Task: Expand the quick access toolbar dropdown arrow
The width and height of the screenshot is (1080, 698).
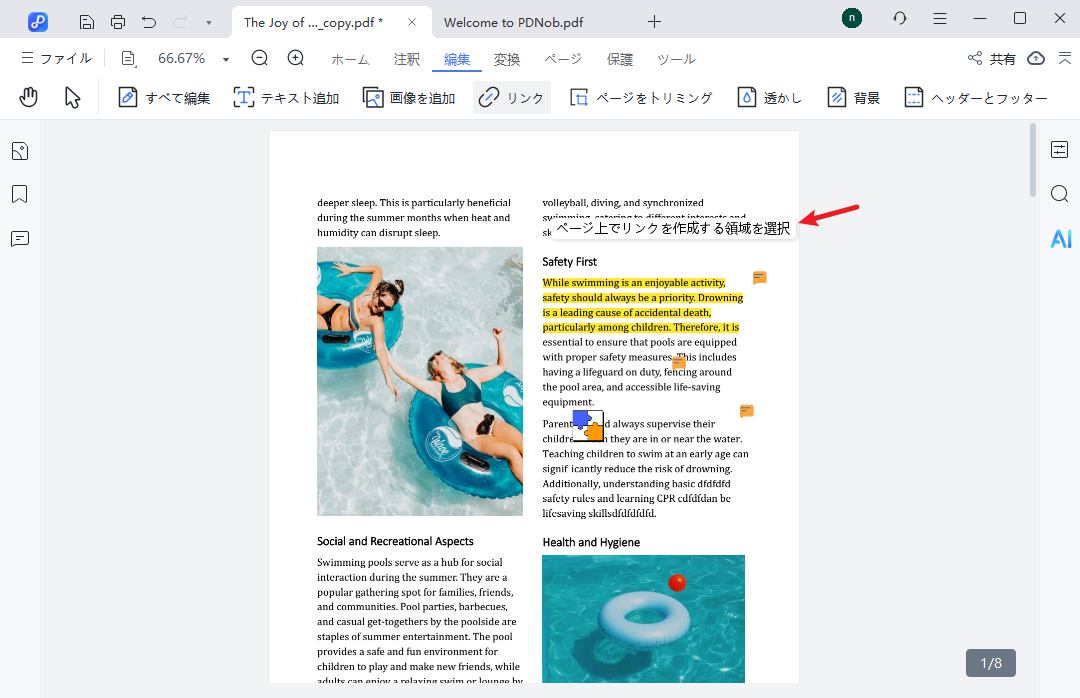Action: (x=208, y=22)
